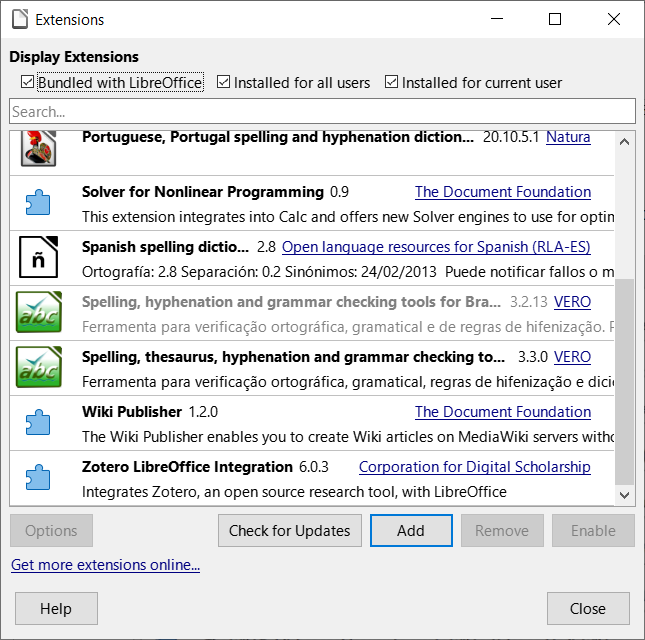Select Spanish spelling dictio... entry title
This screenshot has width=645, height=640.
point(165,247)
